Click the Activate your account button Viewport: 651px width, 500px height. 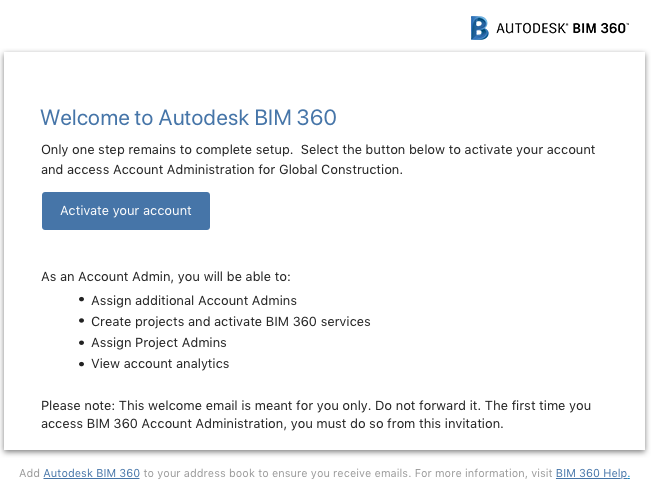click(126, 211)
